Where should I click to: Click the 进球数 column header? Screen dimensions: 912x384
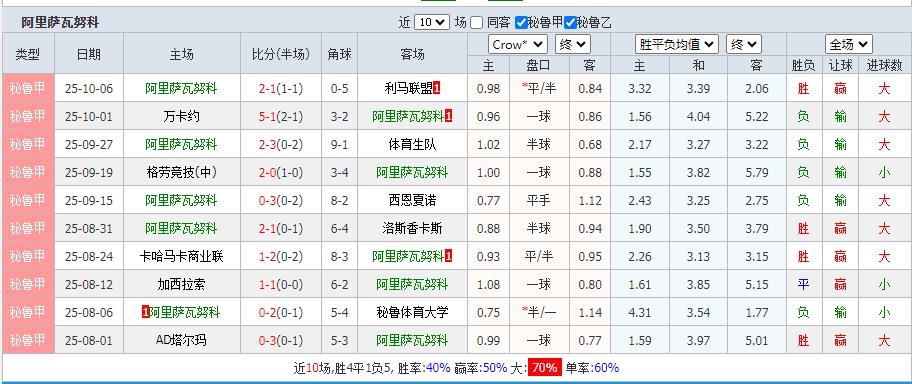pyautogui.click(x=884, y=66)
